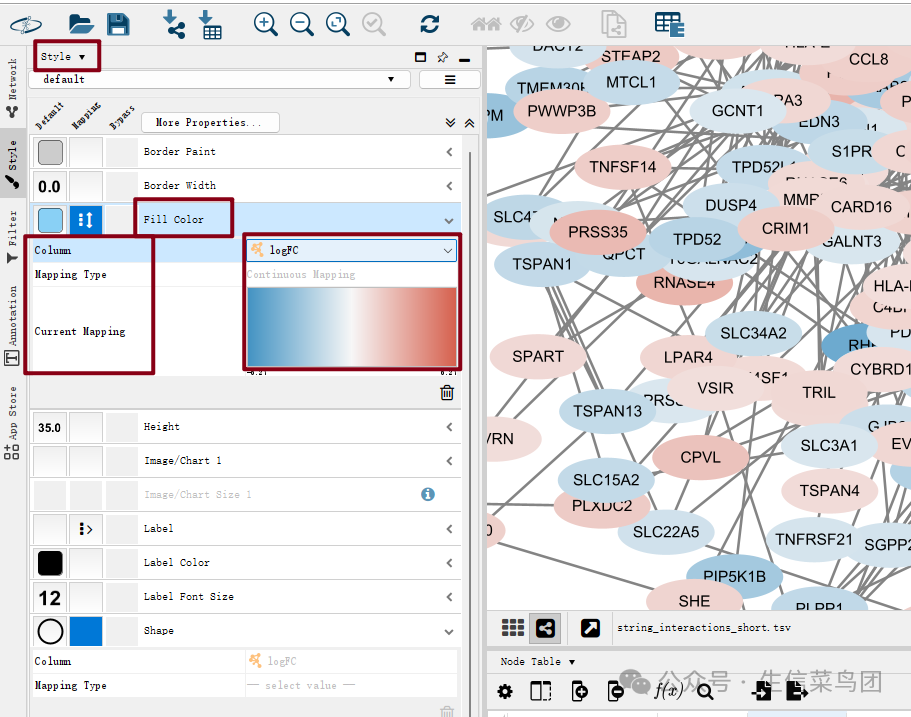Open continuous mapping gradient editor
This screenshot has height=717, width=911.
pyautogui.click(x=352, y=327)
